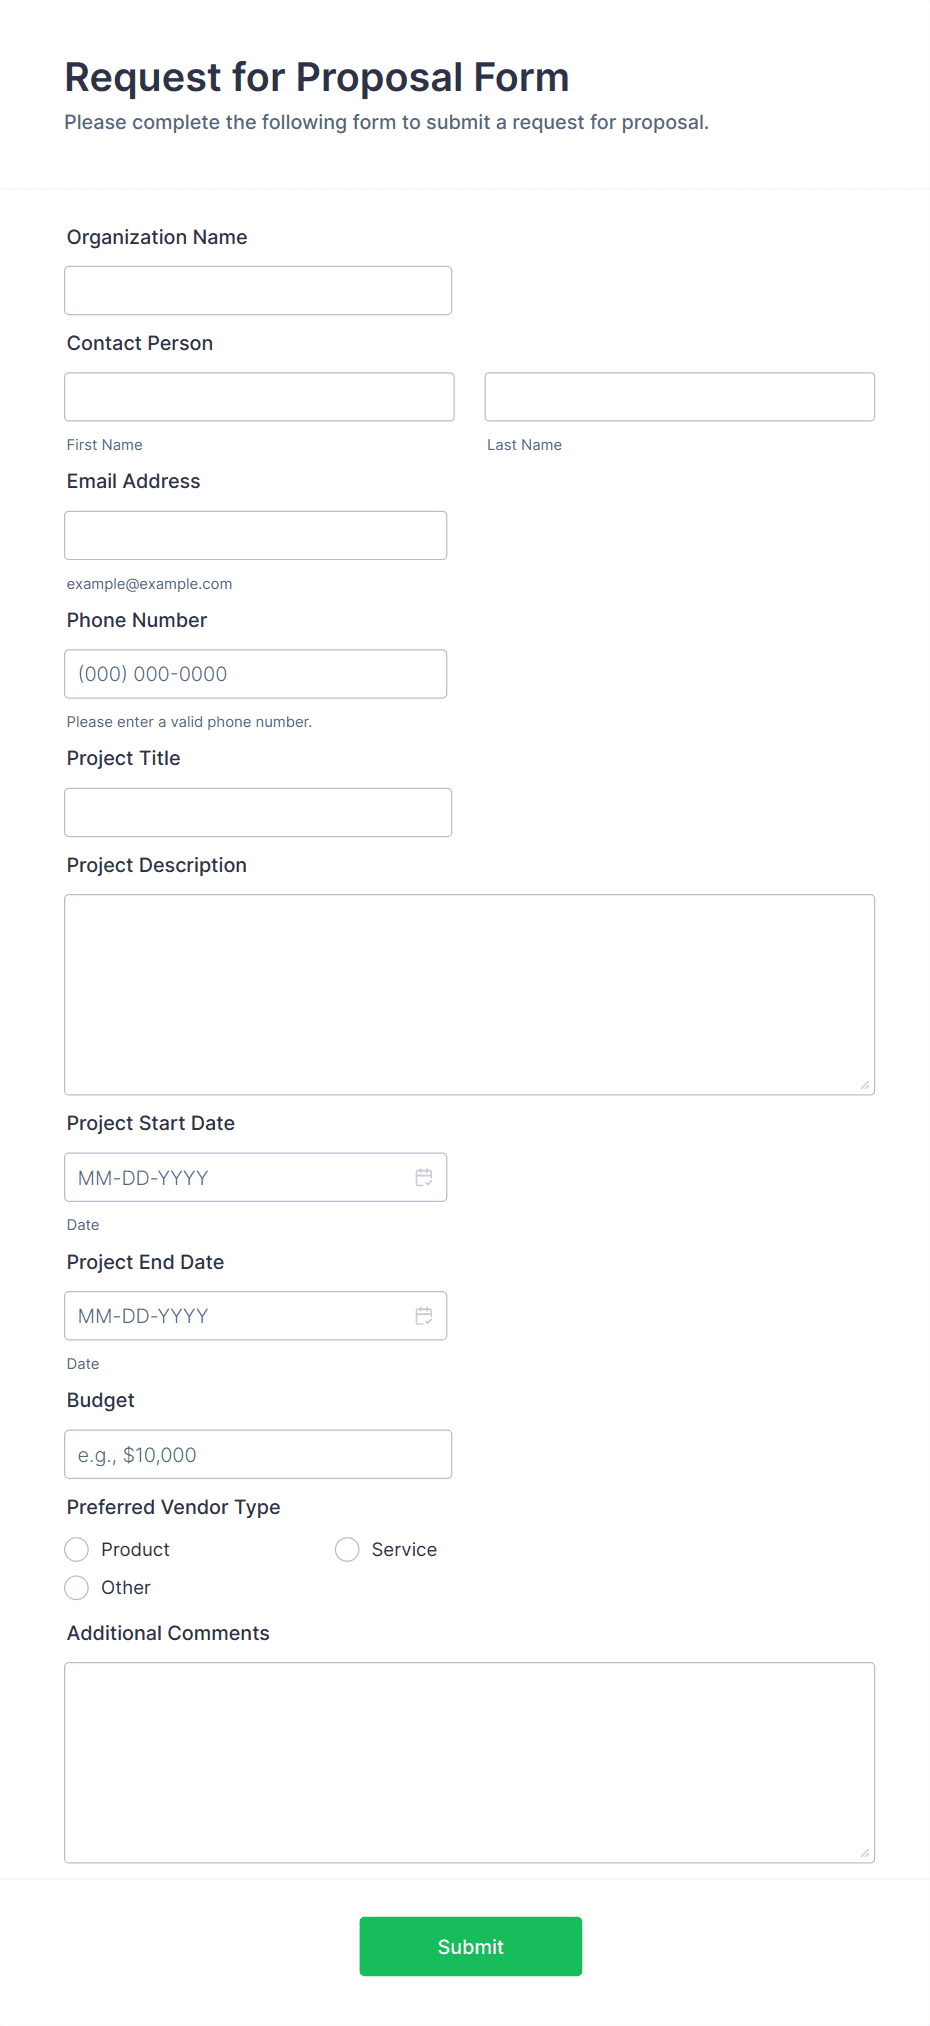
Task: Click the Request for Proposal Form heading
Action: (x=317, y=77)
